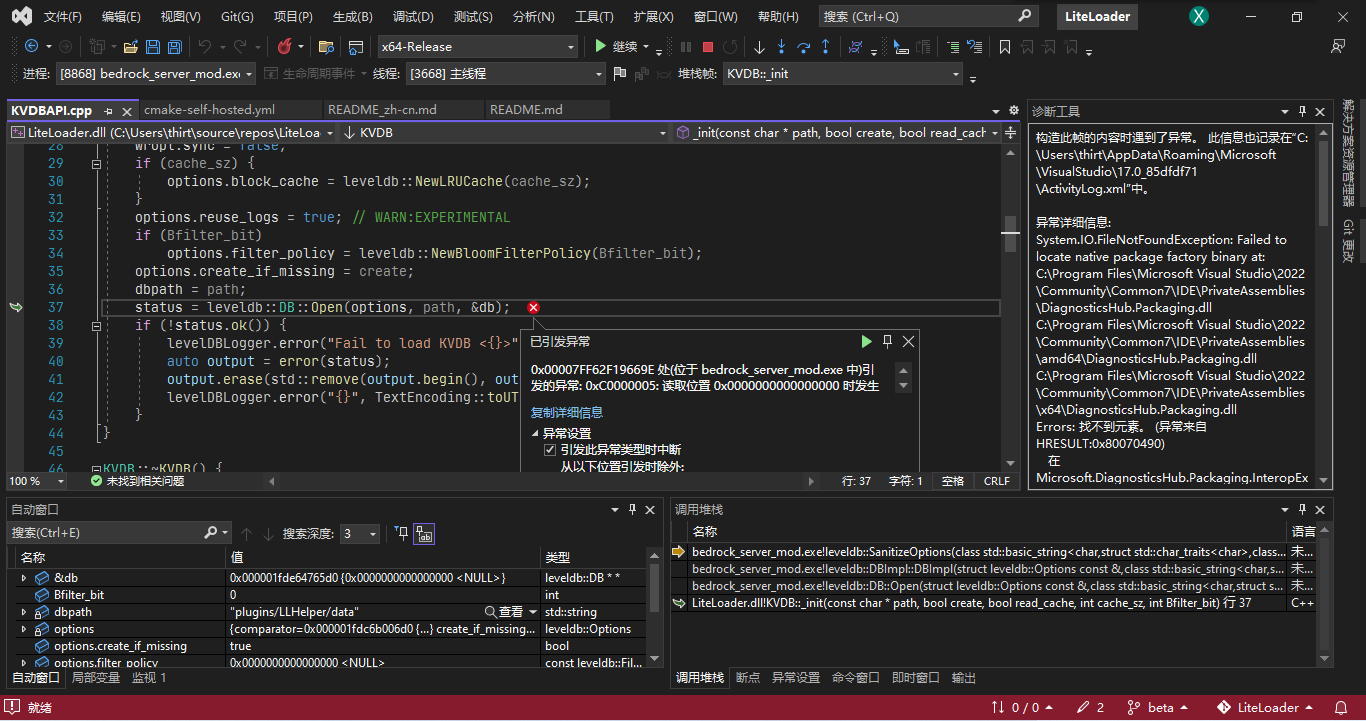1366x721 pixels.
Task: Click the red exception error icon on line 37
Action: [x=533, y=307]
